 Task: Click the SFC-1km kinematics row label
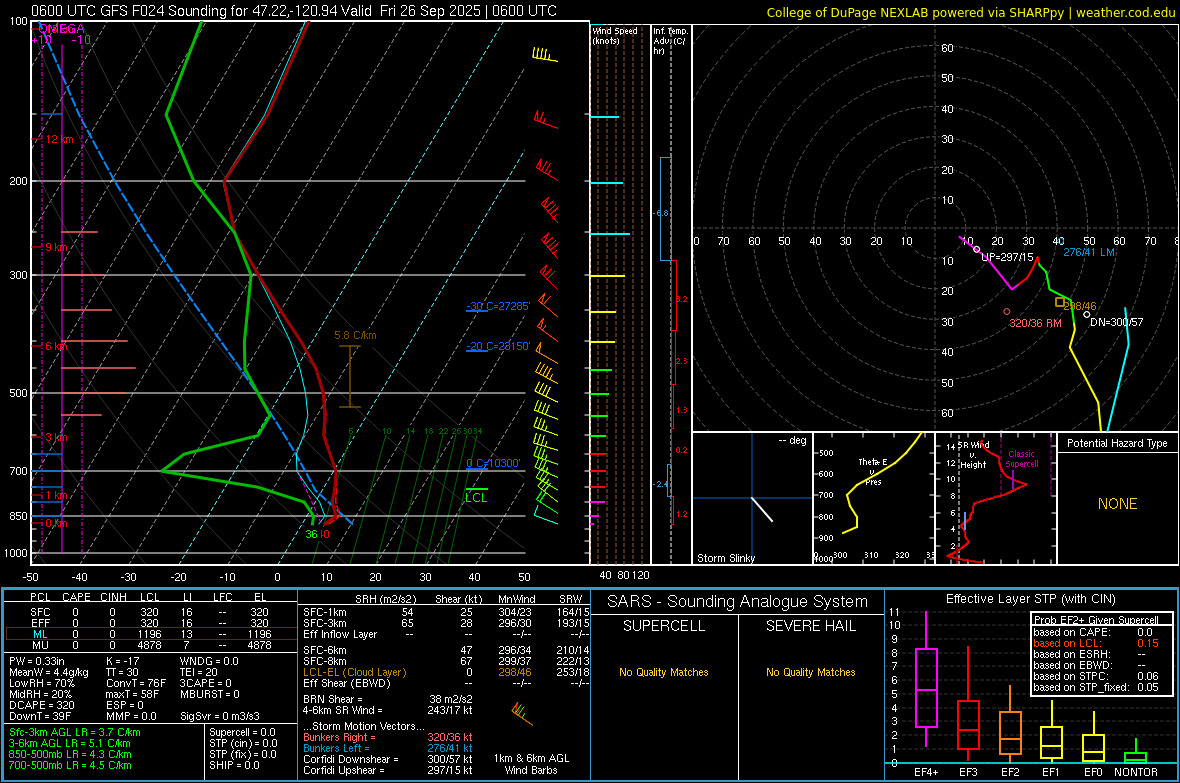325,612
